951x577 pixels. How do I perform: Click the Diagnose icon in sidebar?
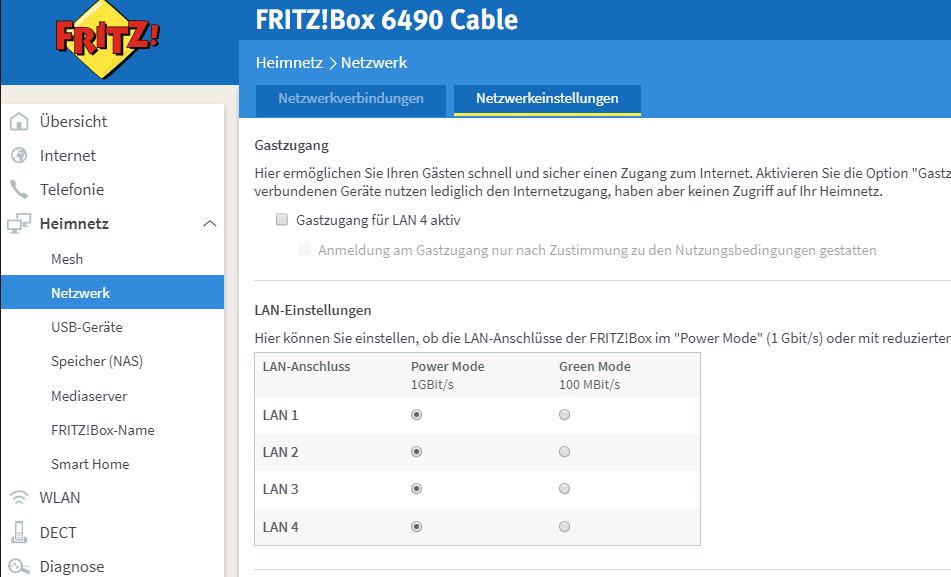click(19, 566)
